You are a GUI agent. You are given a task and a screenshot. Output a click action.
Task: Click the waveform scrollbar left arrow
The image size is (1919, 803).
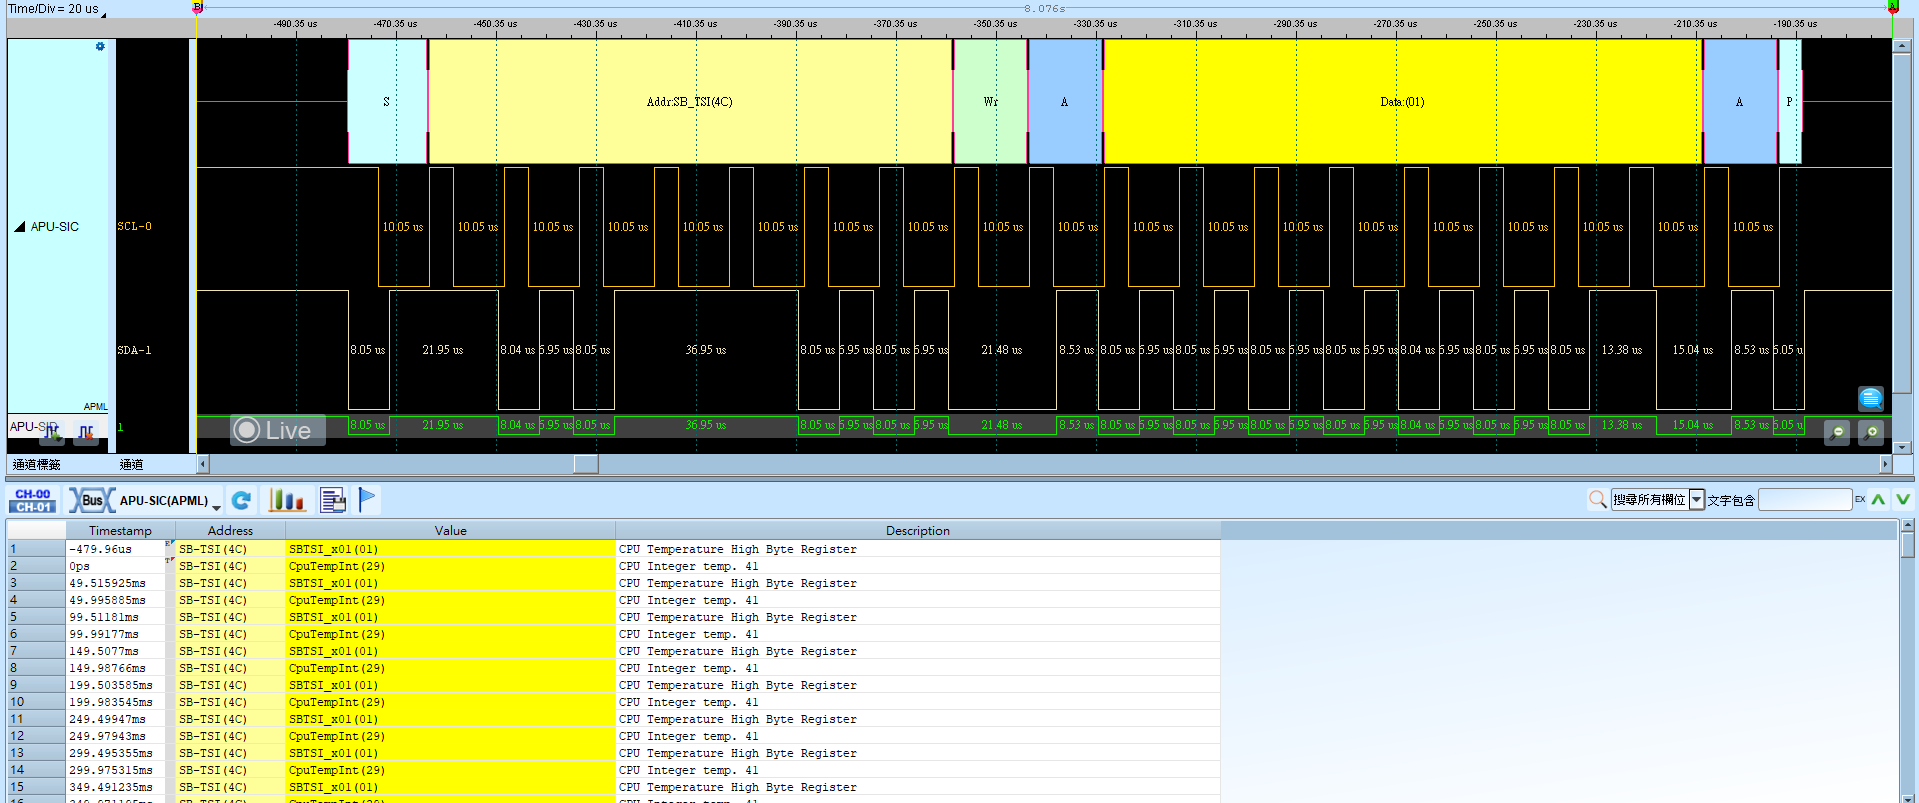click(x=203, y=464)
